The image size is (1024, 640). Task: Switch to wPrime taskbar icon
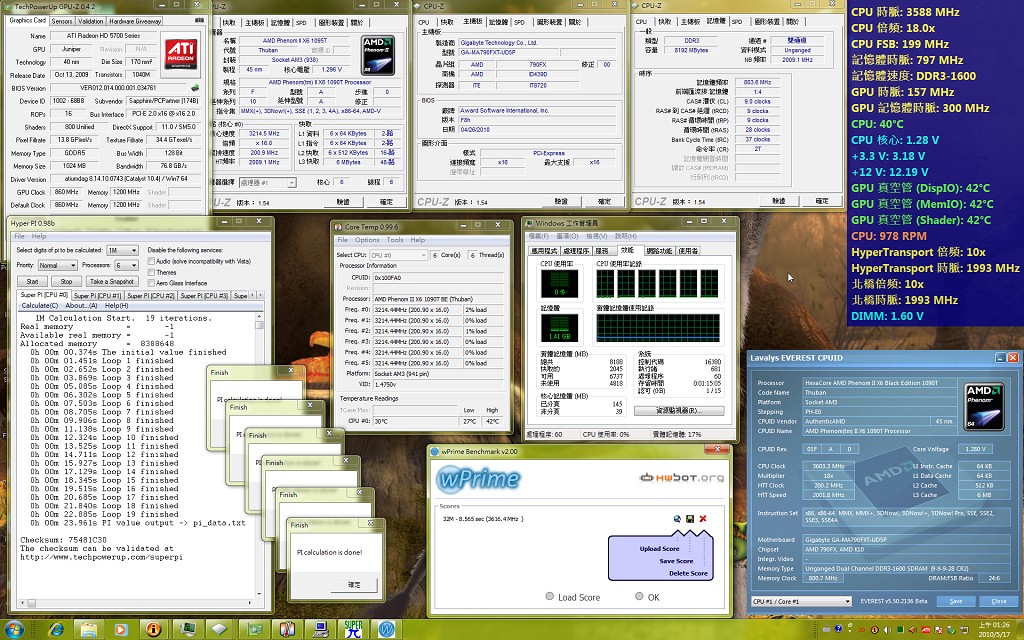coord(387,630)
